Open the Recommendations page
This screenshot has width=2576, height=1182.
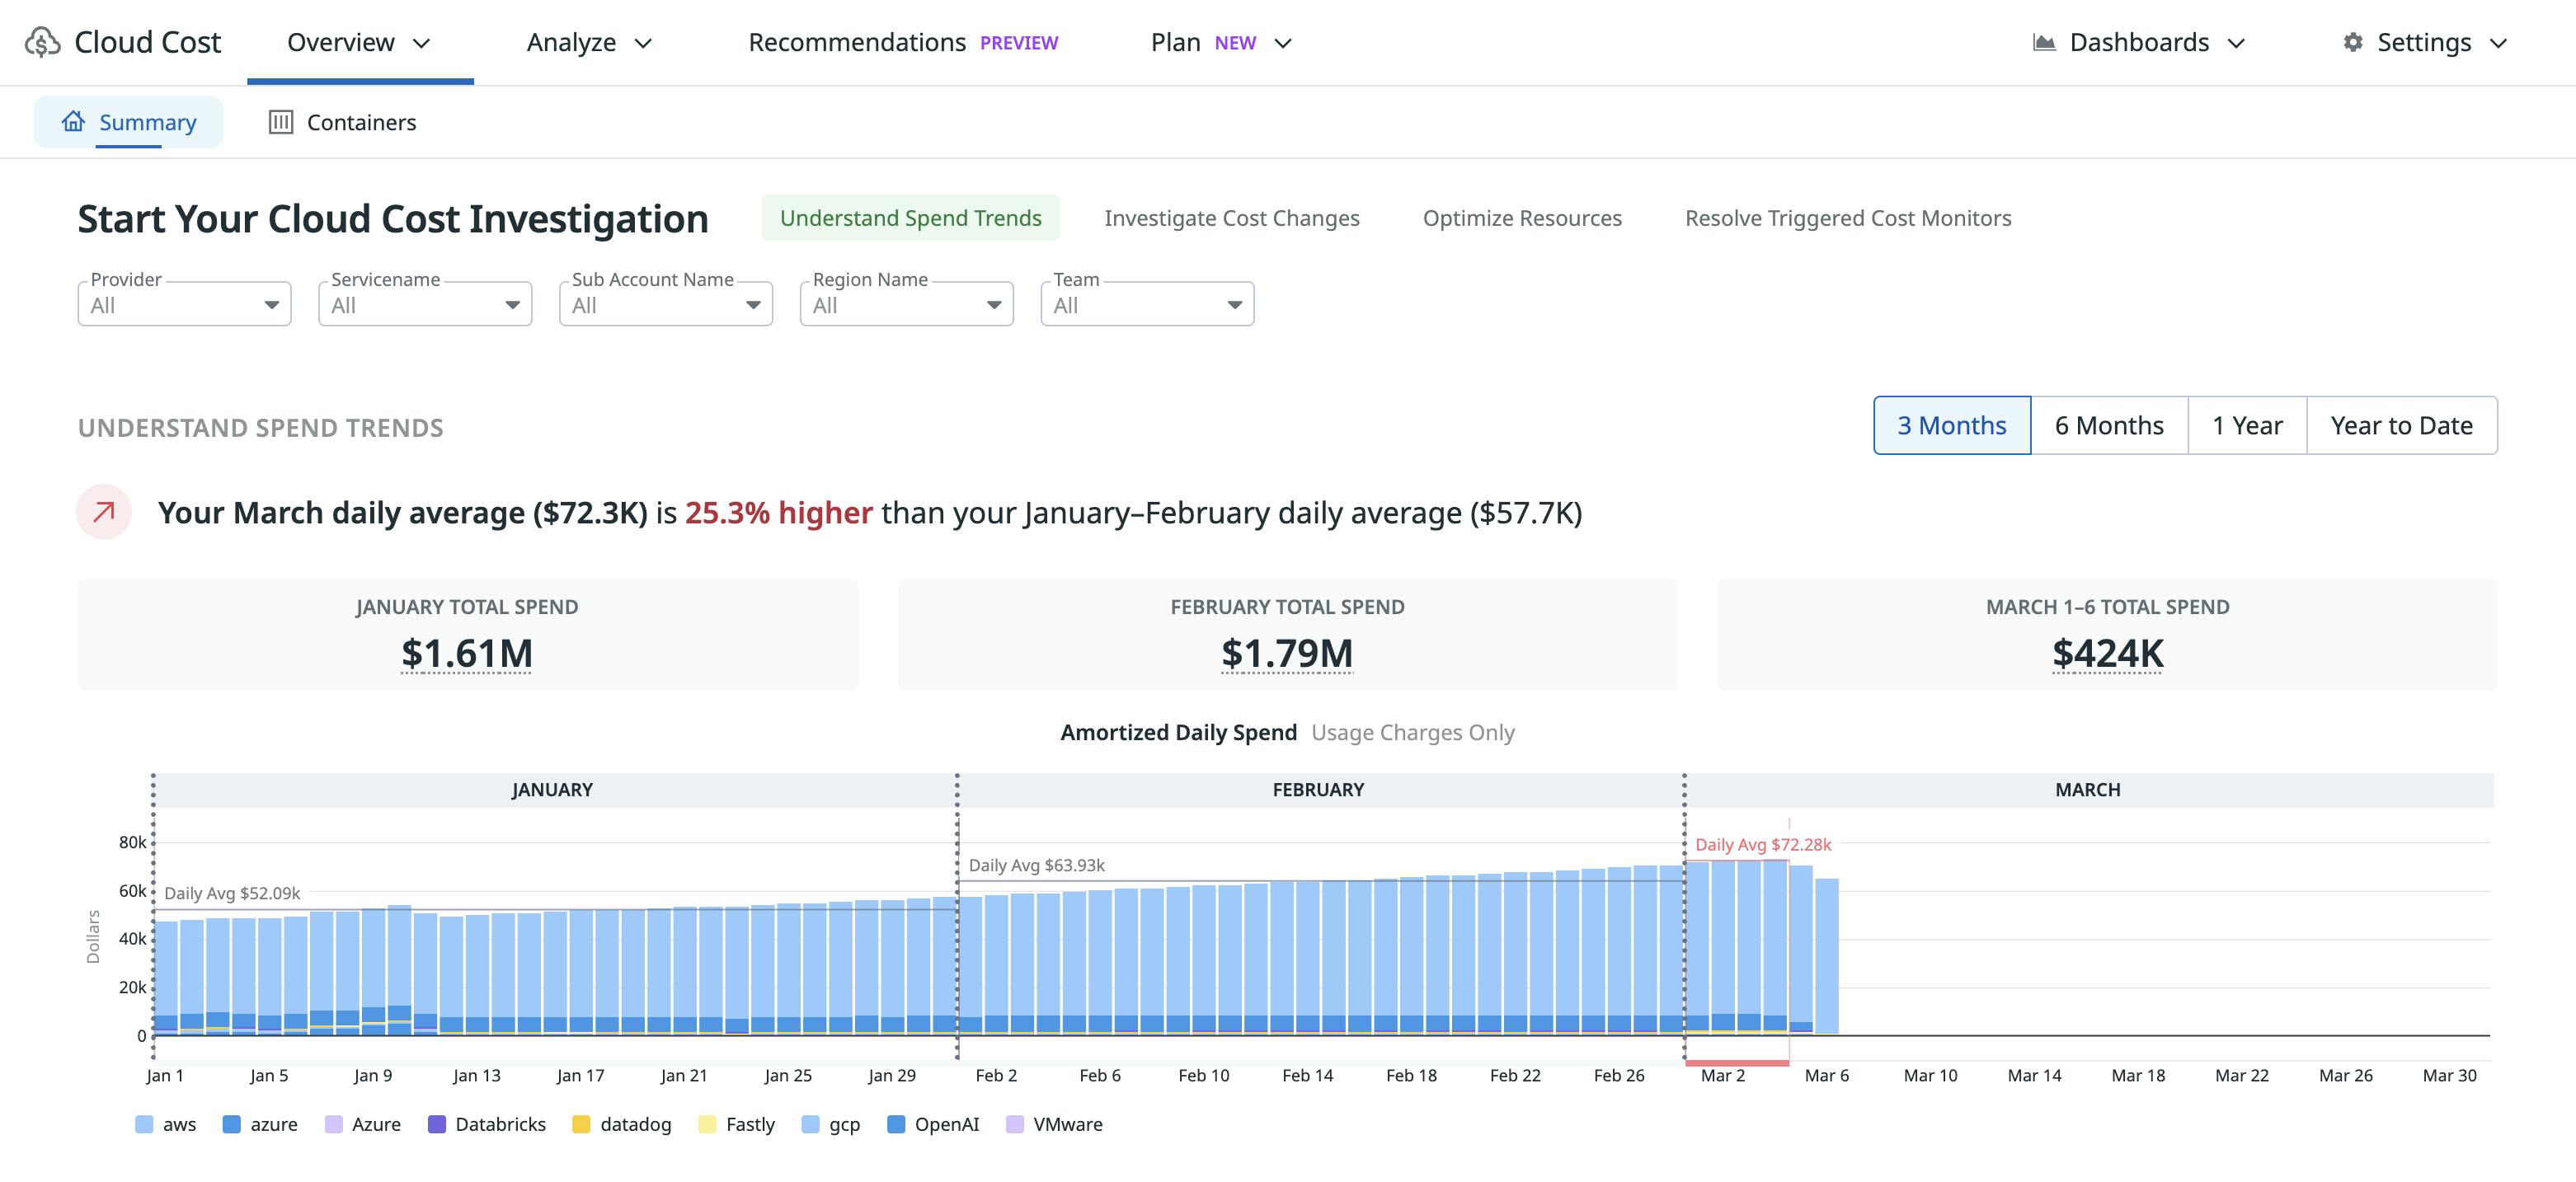pyautogui.click(x=858, y=42)
